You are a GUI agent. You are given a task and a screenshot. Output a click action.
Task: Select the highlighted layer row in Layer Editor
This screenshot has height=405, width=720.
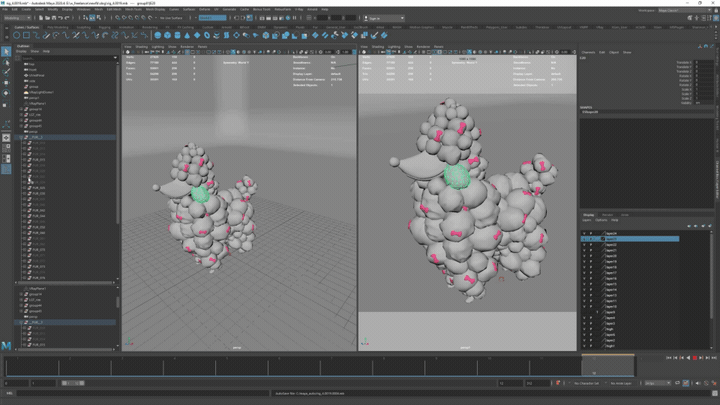click(630, 239)
